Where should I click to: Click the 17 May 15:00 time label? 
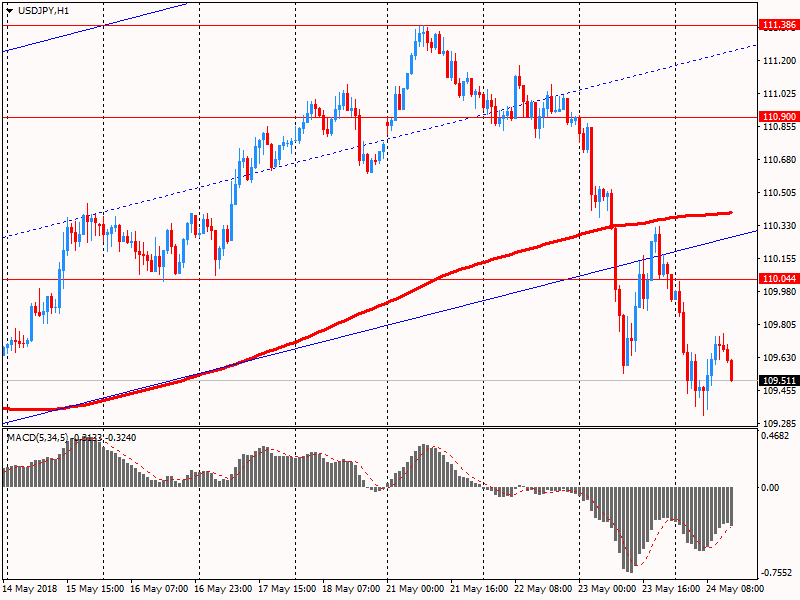coord(287,589)
